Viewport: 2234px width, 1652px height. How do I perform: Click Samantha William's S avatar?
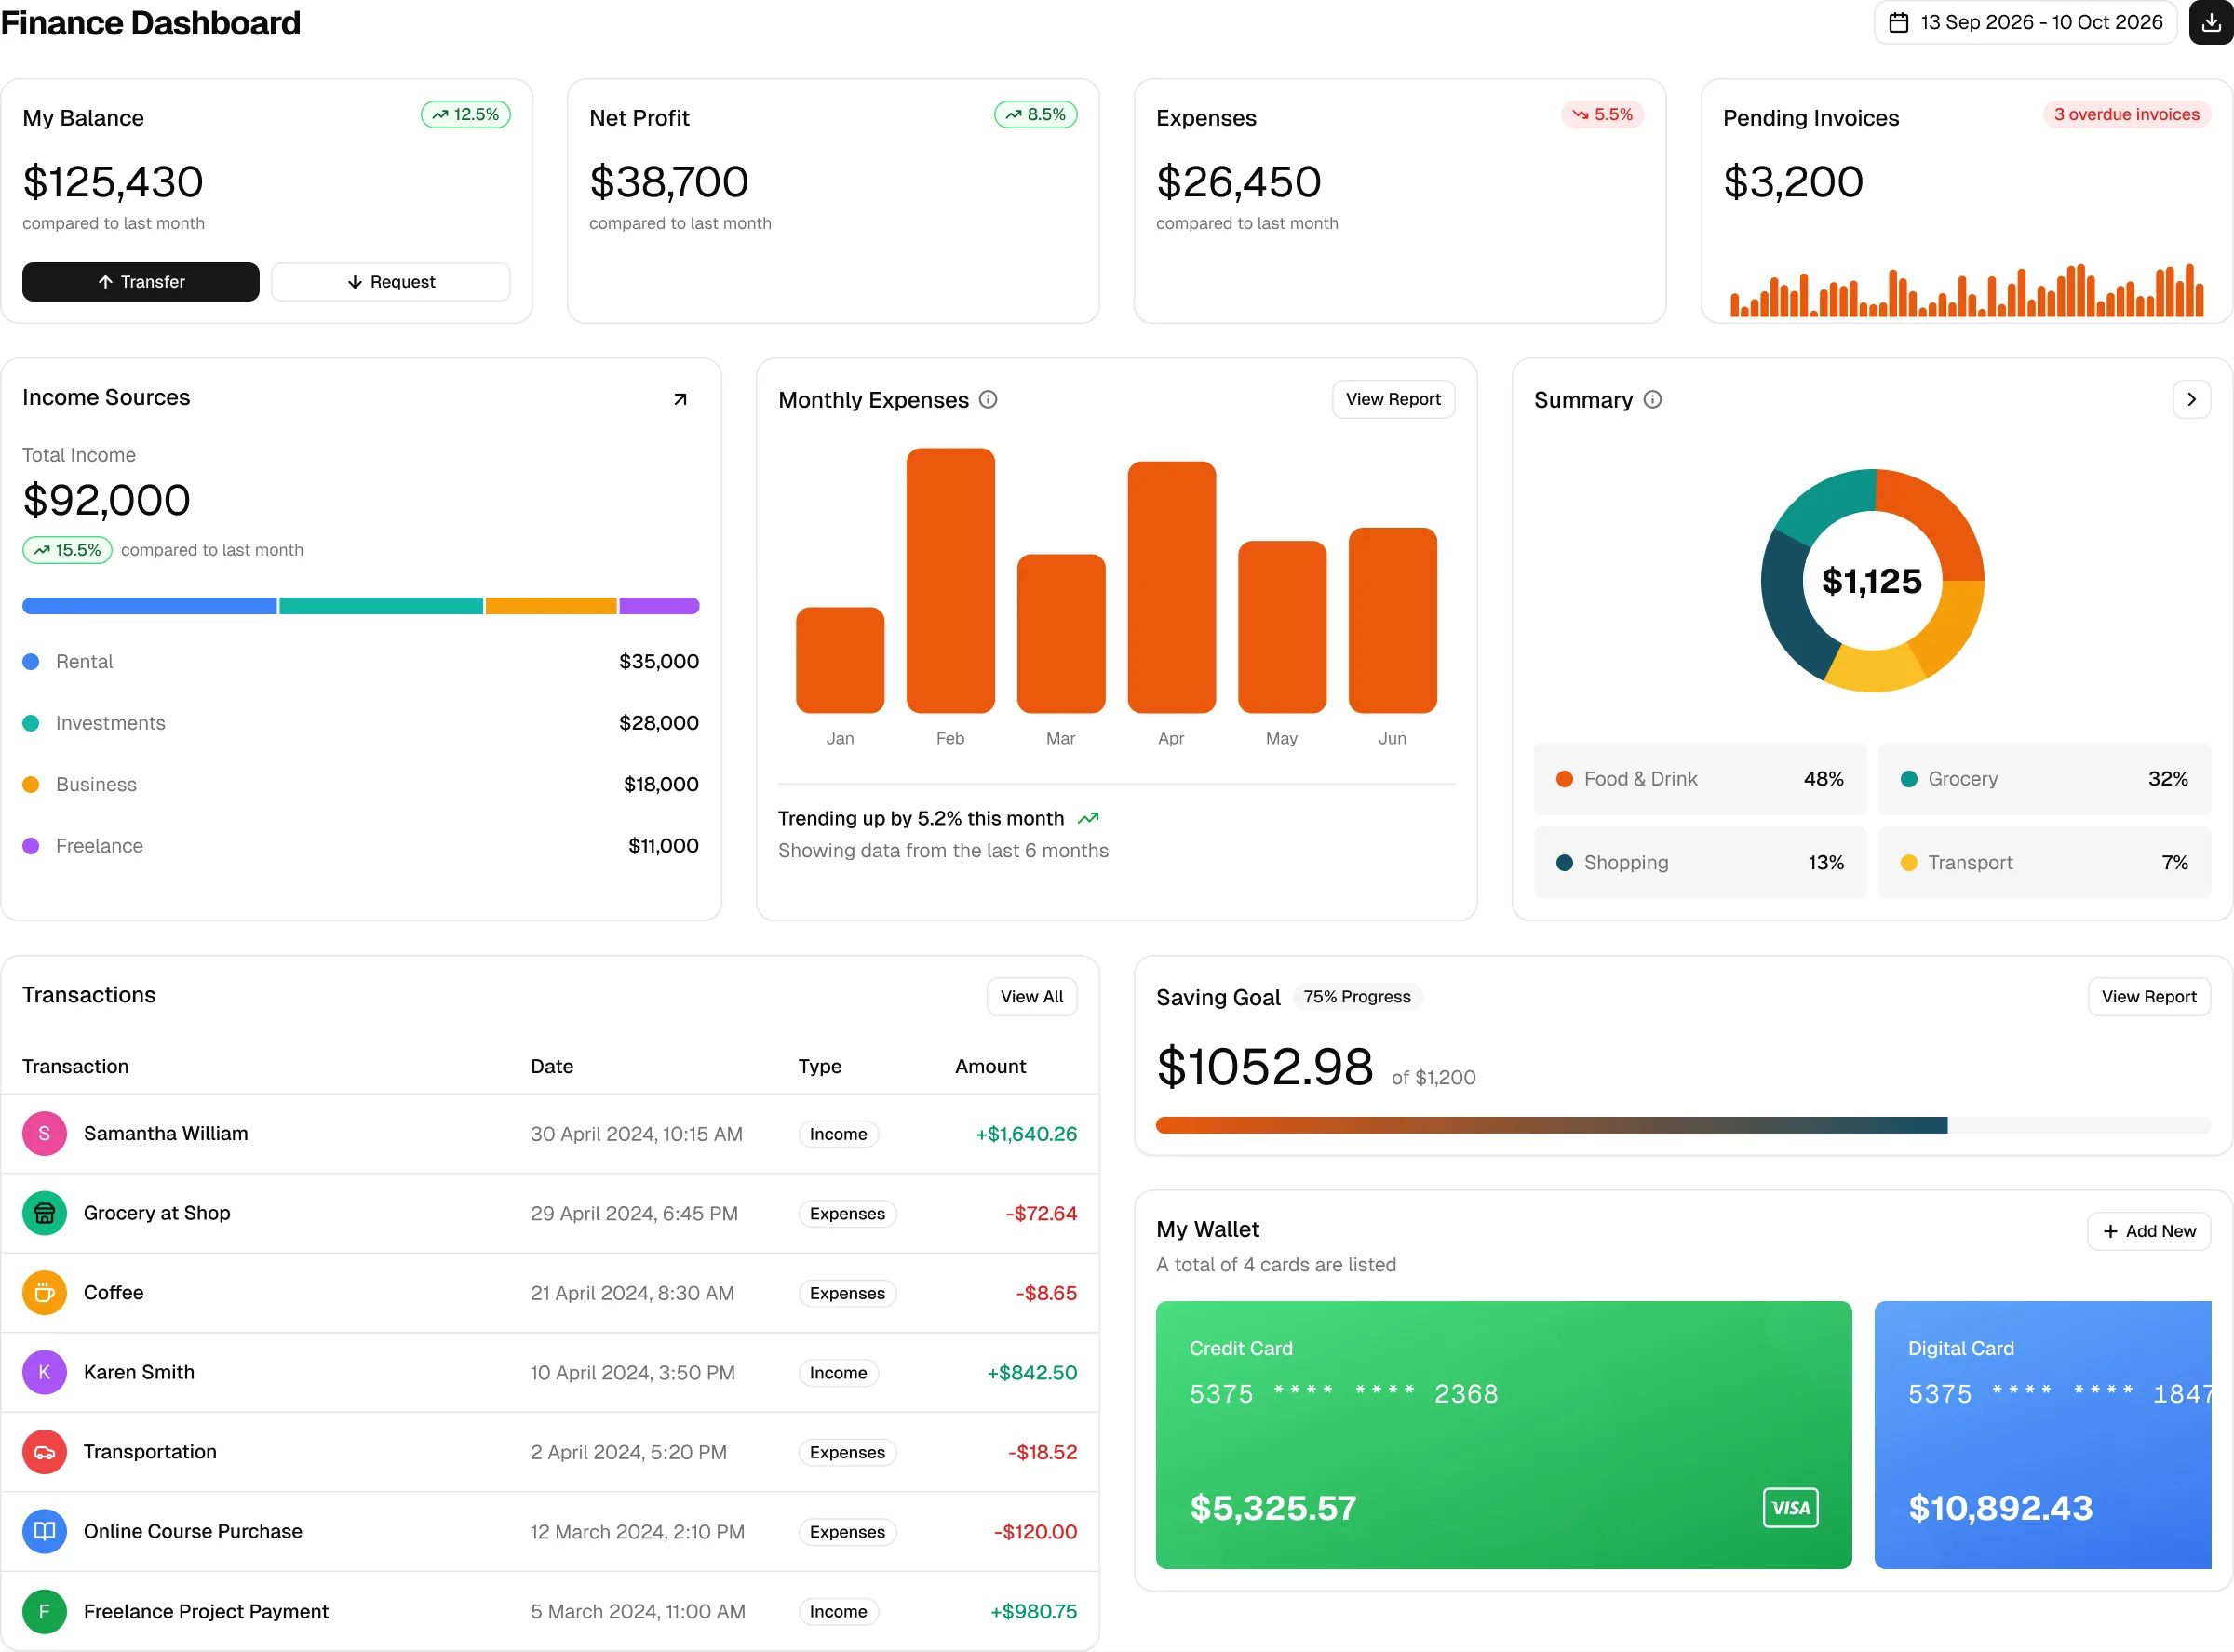(44, 1133)
